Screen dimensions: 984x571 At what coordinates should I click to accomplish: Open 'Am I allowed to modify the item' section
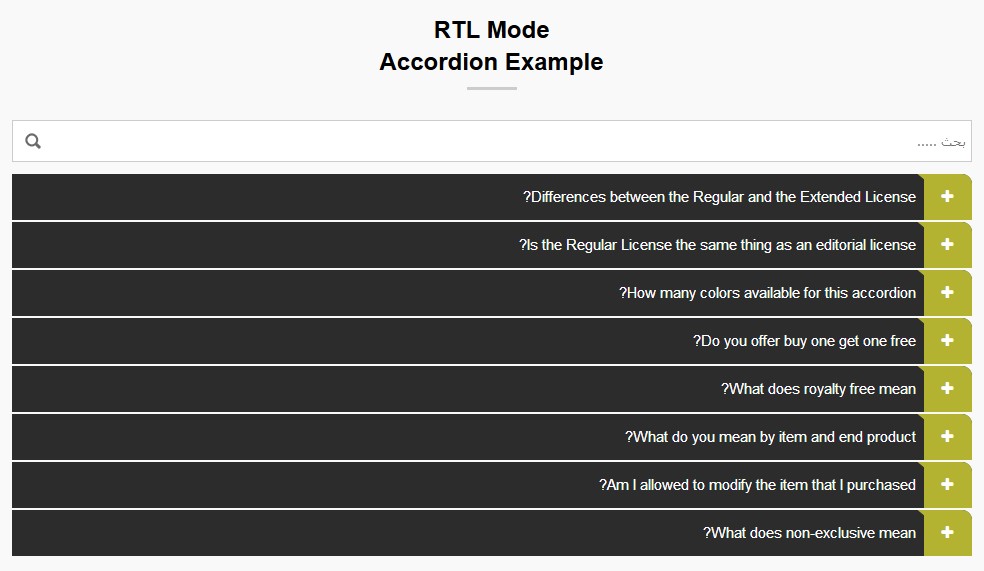click(757, 485)
